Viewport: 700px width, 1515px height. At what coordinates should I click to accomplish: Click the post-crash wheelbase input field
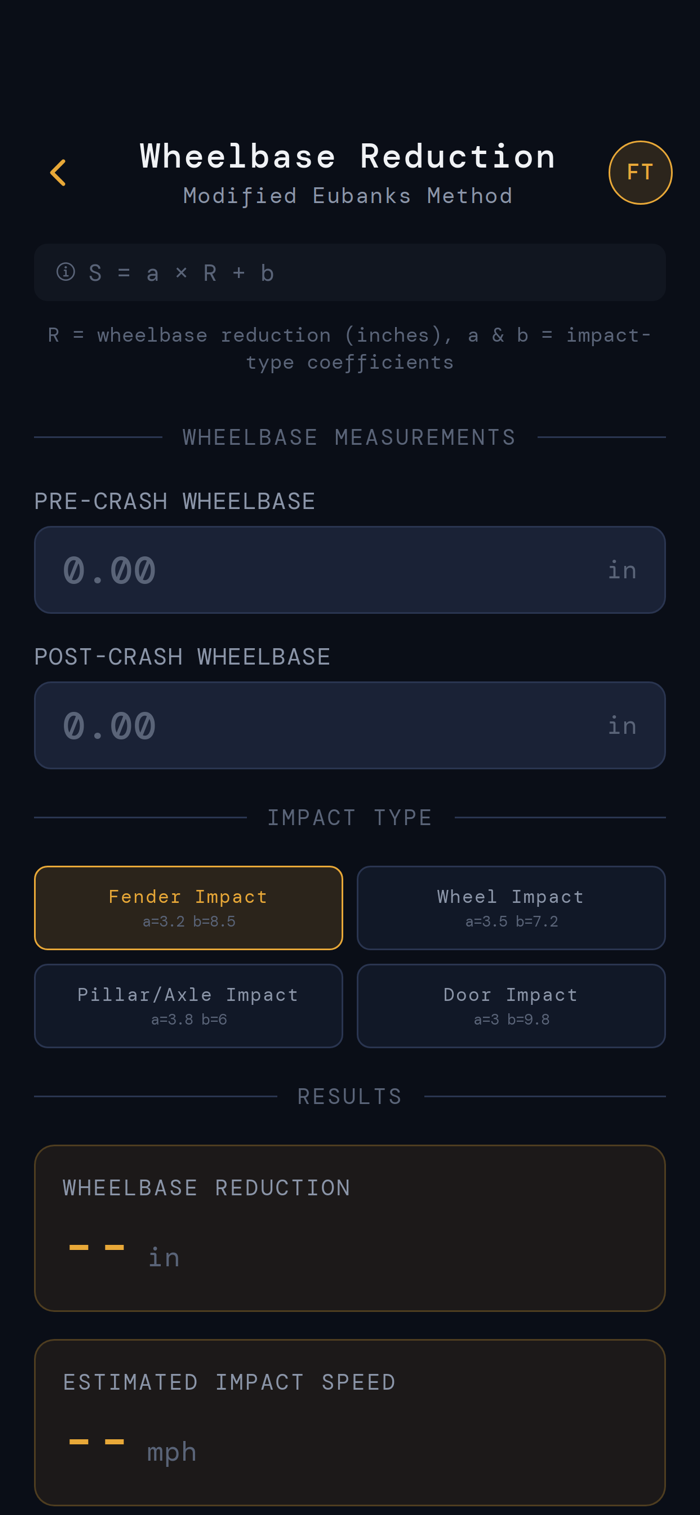pyautogui.click(x=330, y=725)
